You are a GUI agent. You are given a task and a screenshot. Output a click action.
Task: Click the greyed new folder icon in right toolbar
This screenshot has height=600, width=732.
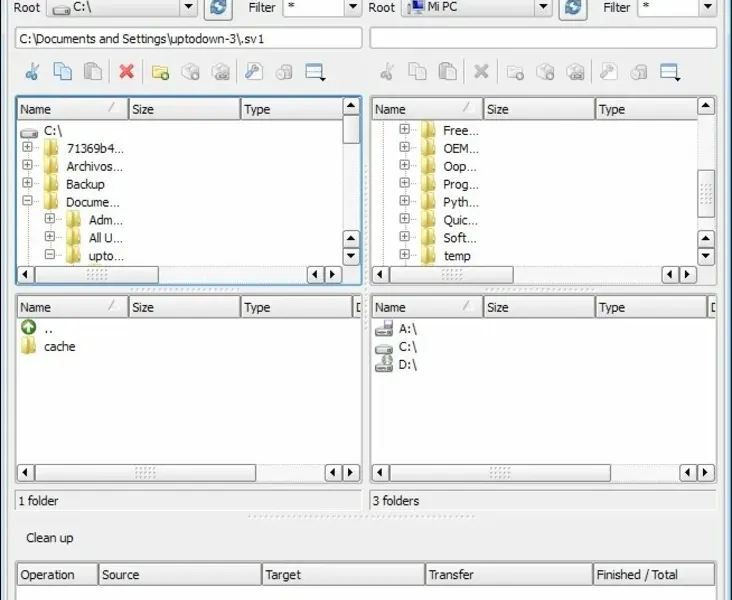coord(515,72)
